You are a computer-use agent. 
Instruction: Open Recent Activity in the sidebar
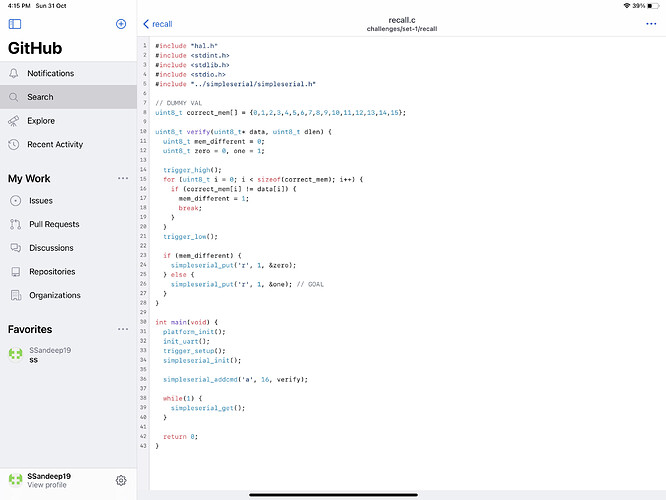coord(68,144)
